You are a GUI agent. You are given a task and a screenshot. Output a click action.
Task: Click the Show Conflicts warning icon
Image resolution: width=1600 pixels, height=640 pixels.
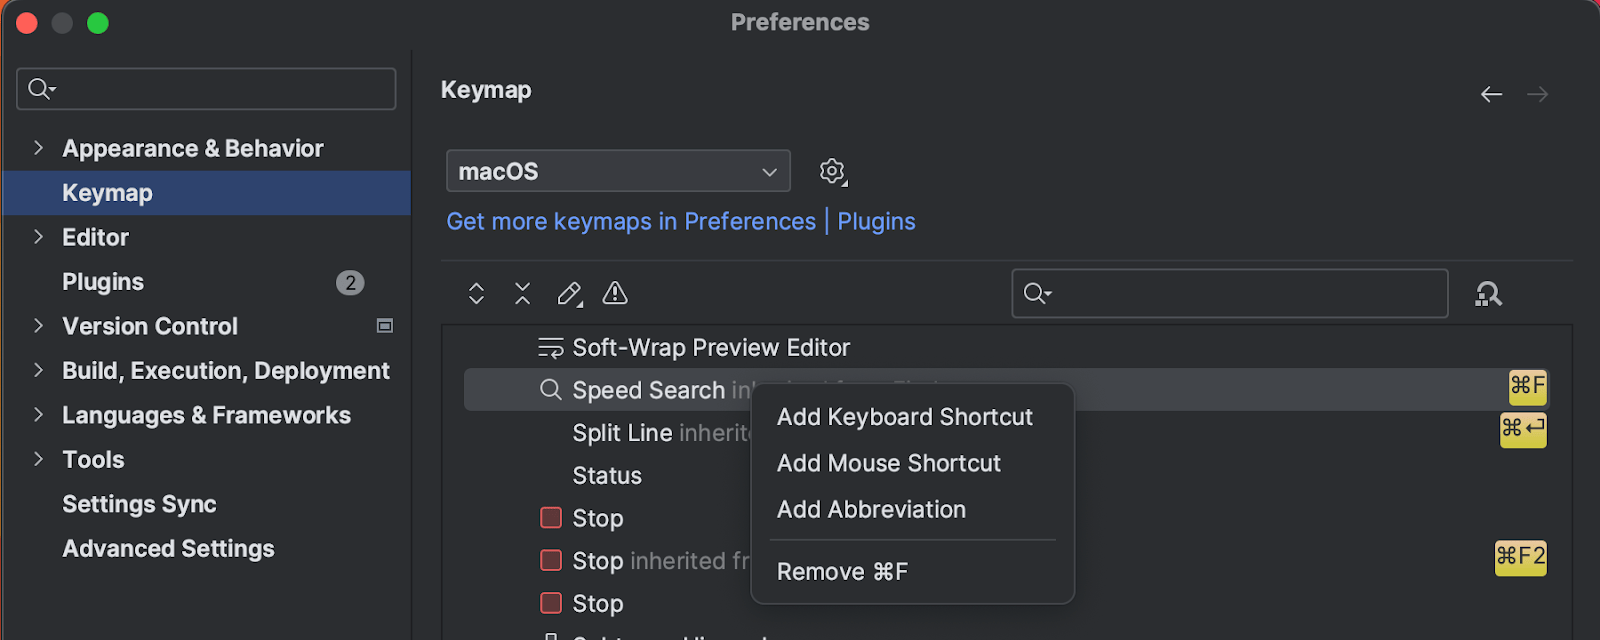pos(615,293)
